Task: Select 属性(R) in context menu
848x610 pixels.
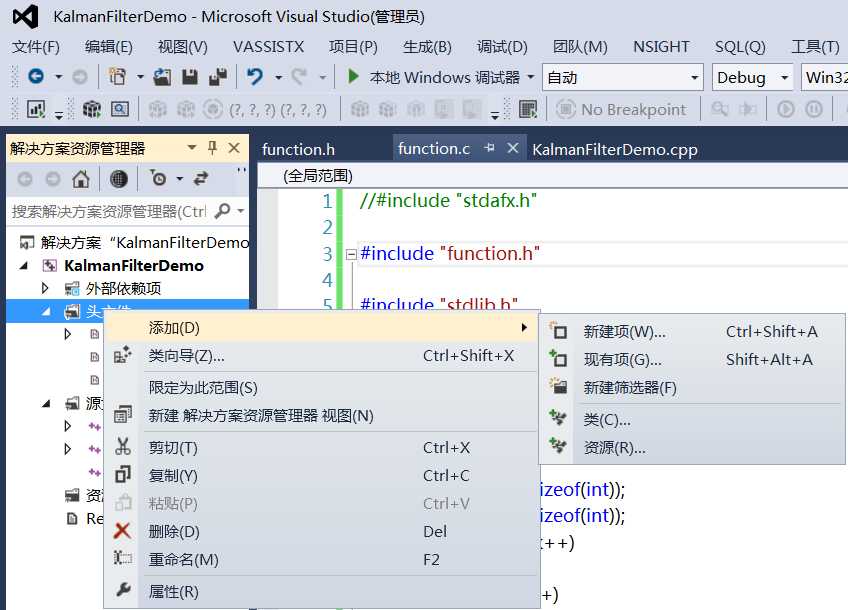Action: click(322, 591)
